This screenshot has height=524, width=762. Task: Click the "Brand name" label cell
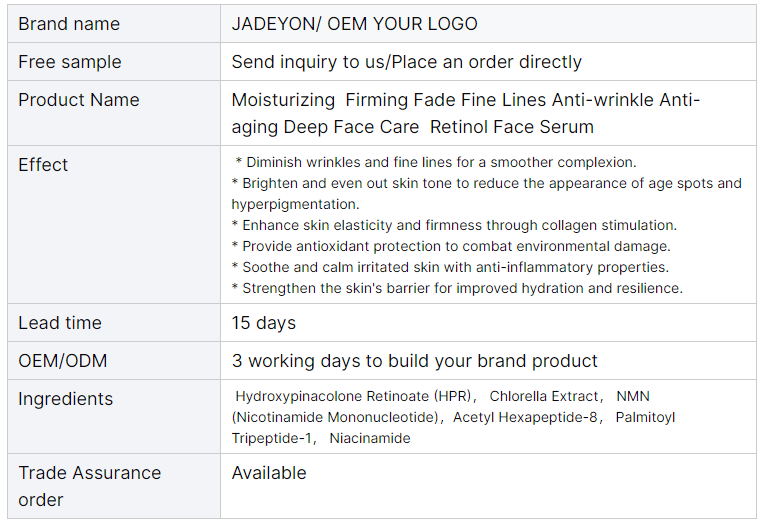(69, 24)
